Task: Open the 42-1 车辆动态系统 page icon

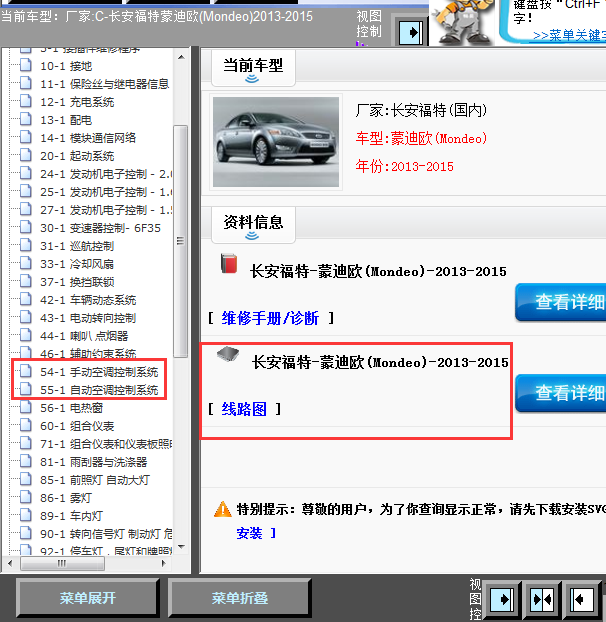Action: coord(26,299)
